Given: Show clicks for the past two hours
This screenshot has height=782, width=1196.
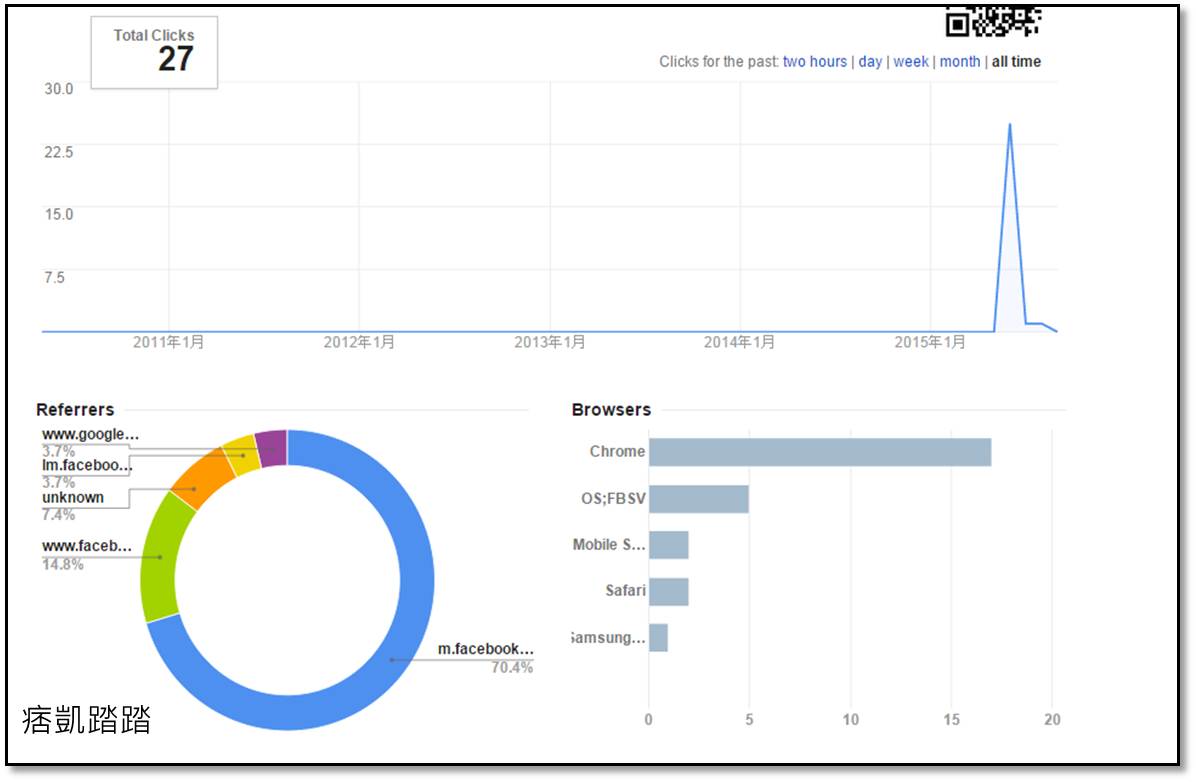Looking at the screenshot, I should point(815,62).
